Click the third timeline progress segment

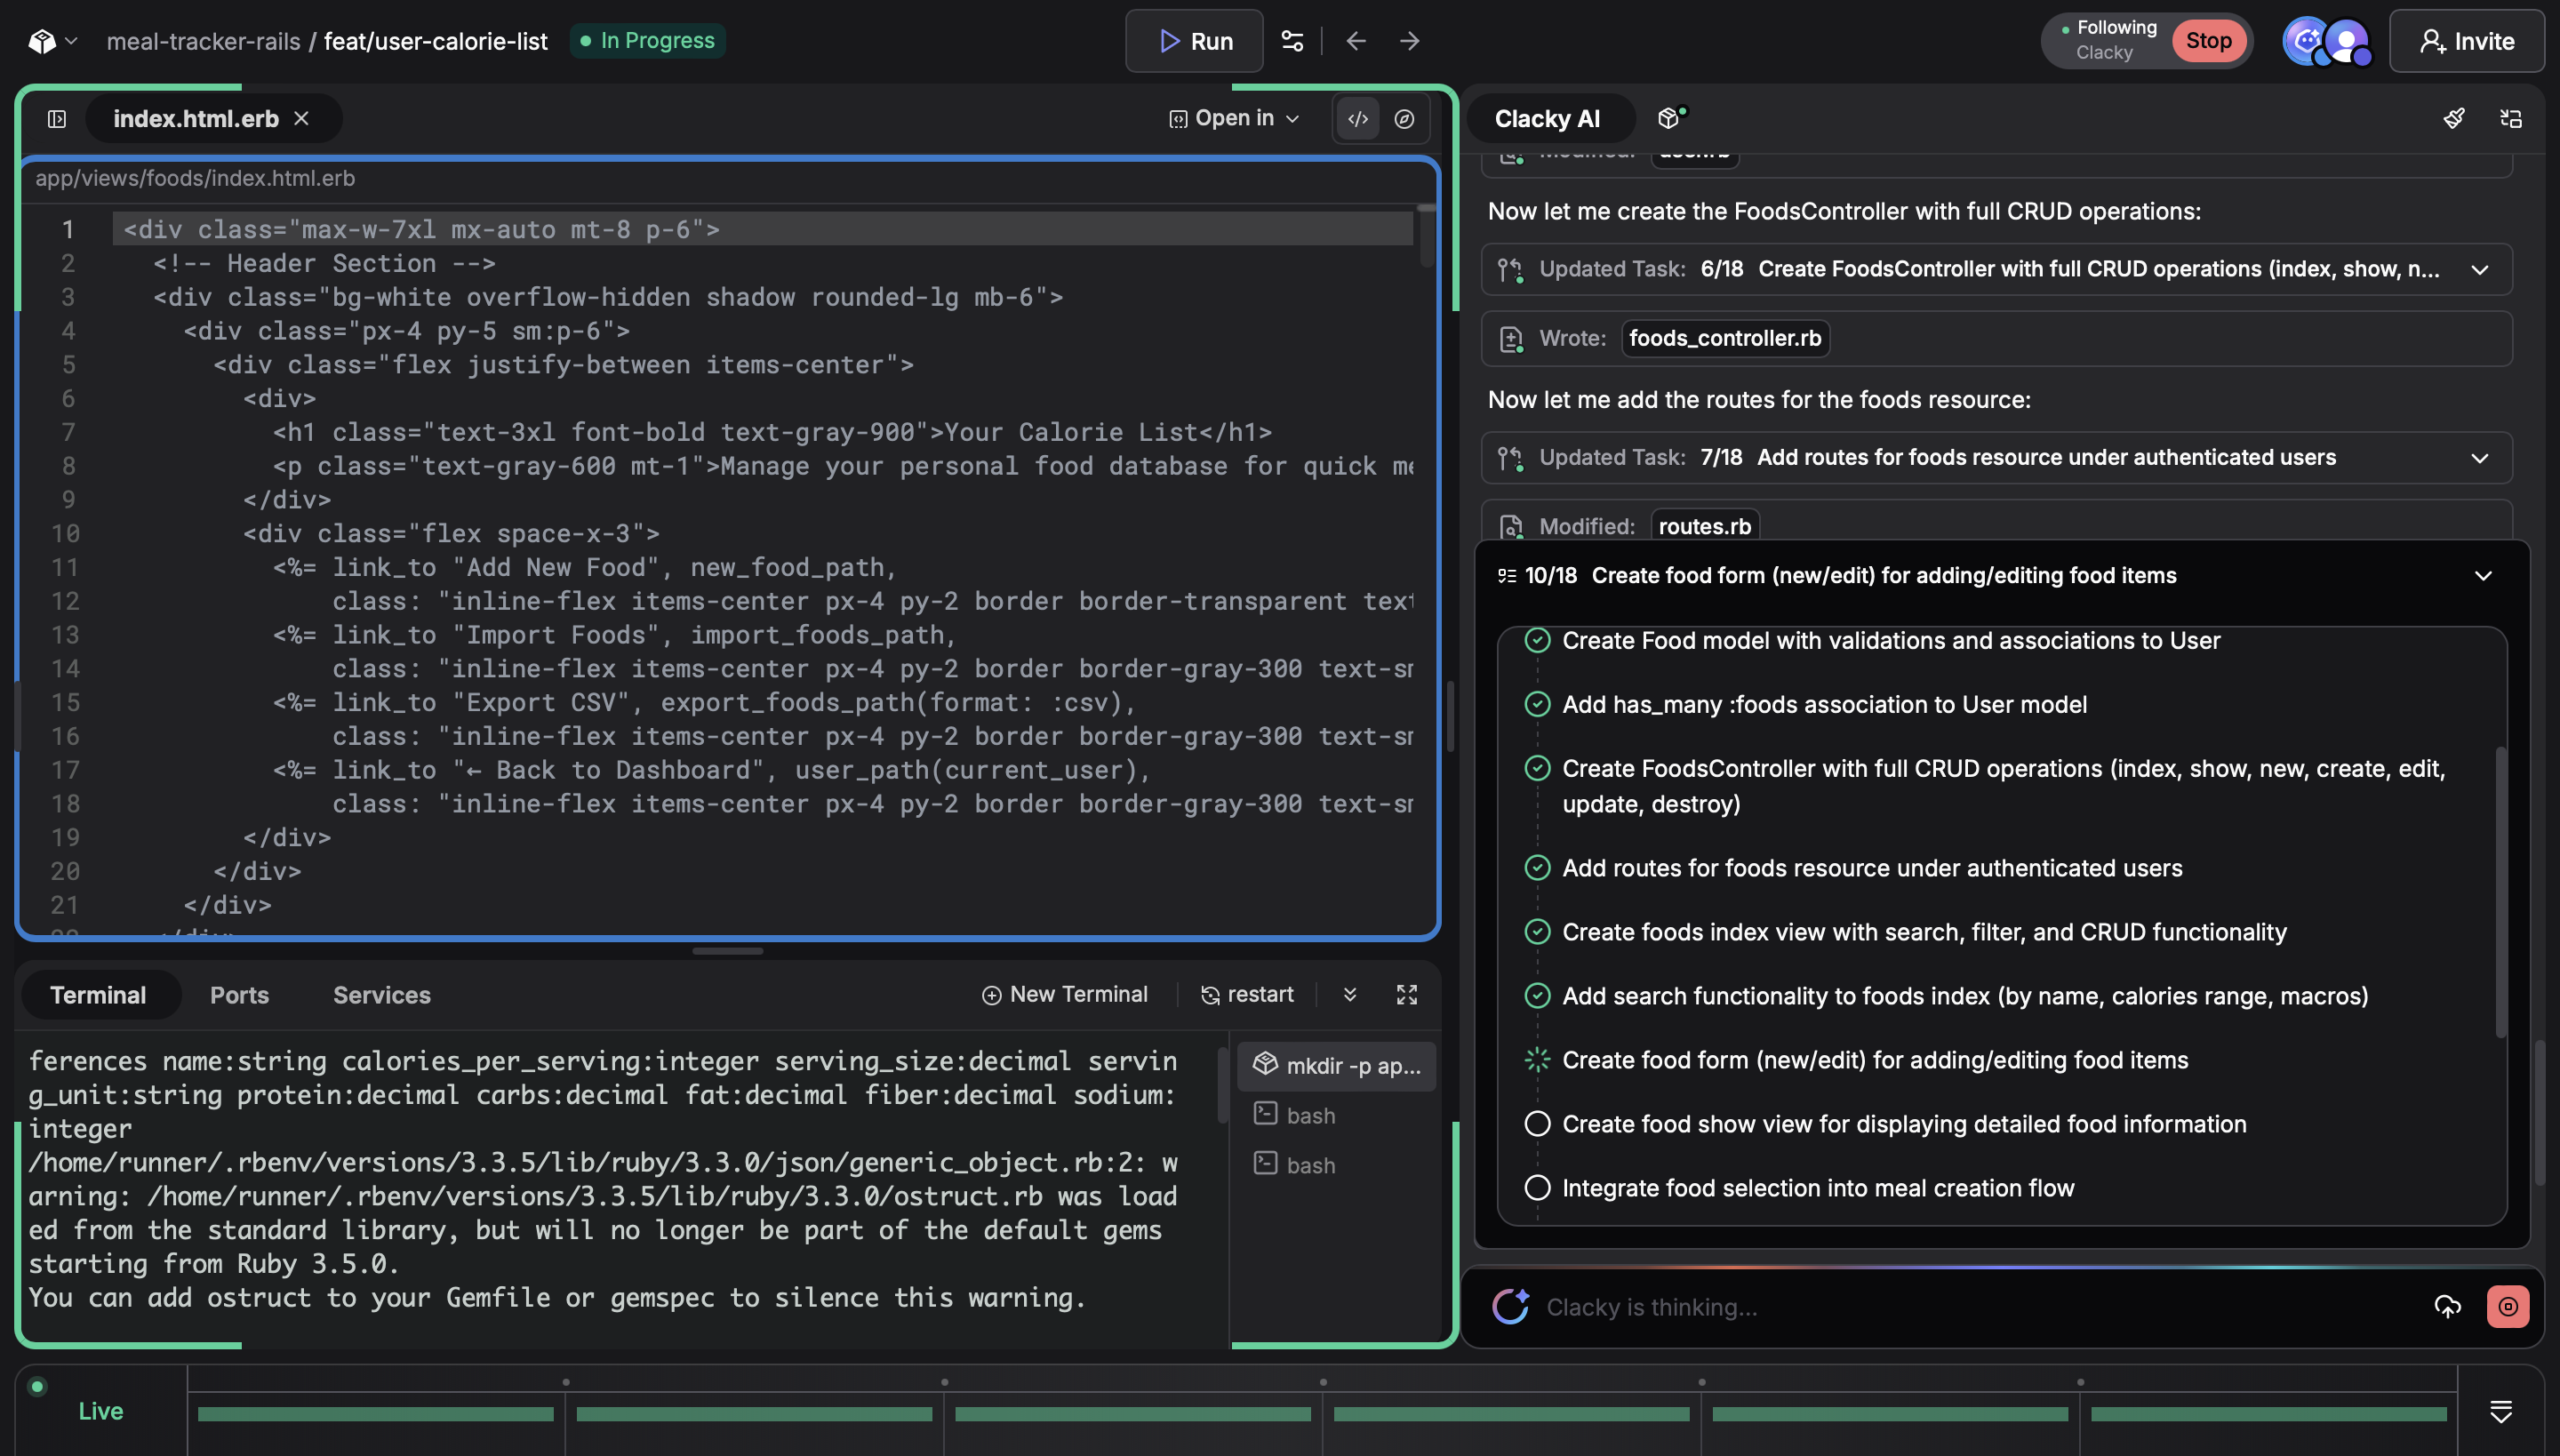(1133, 1414)
